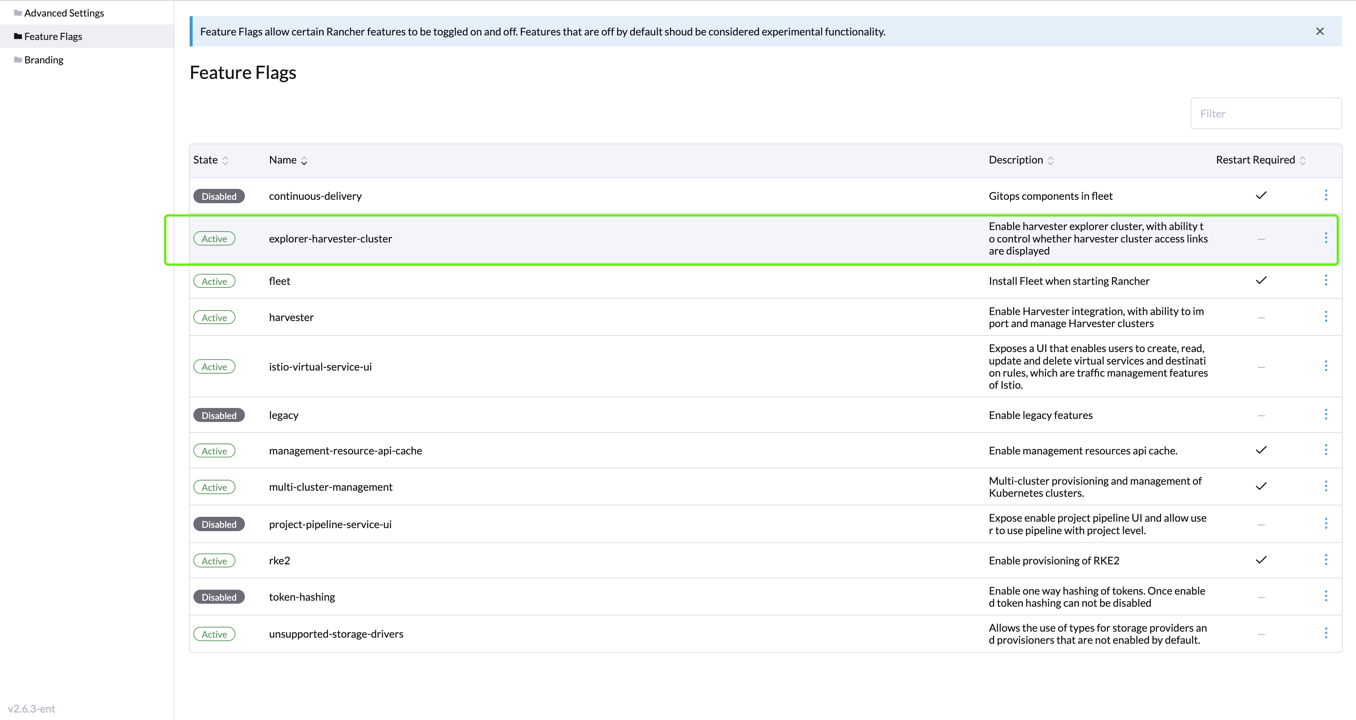Open actions menu for management-resource-api-cache row
The image size is (1356, 720).
(x=1326, y=450)
